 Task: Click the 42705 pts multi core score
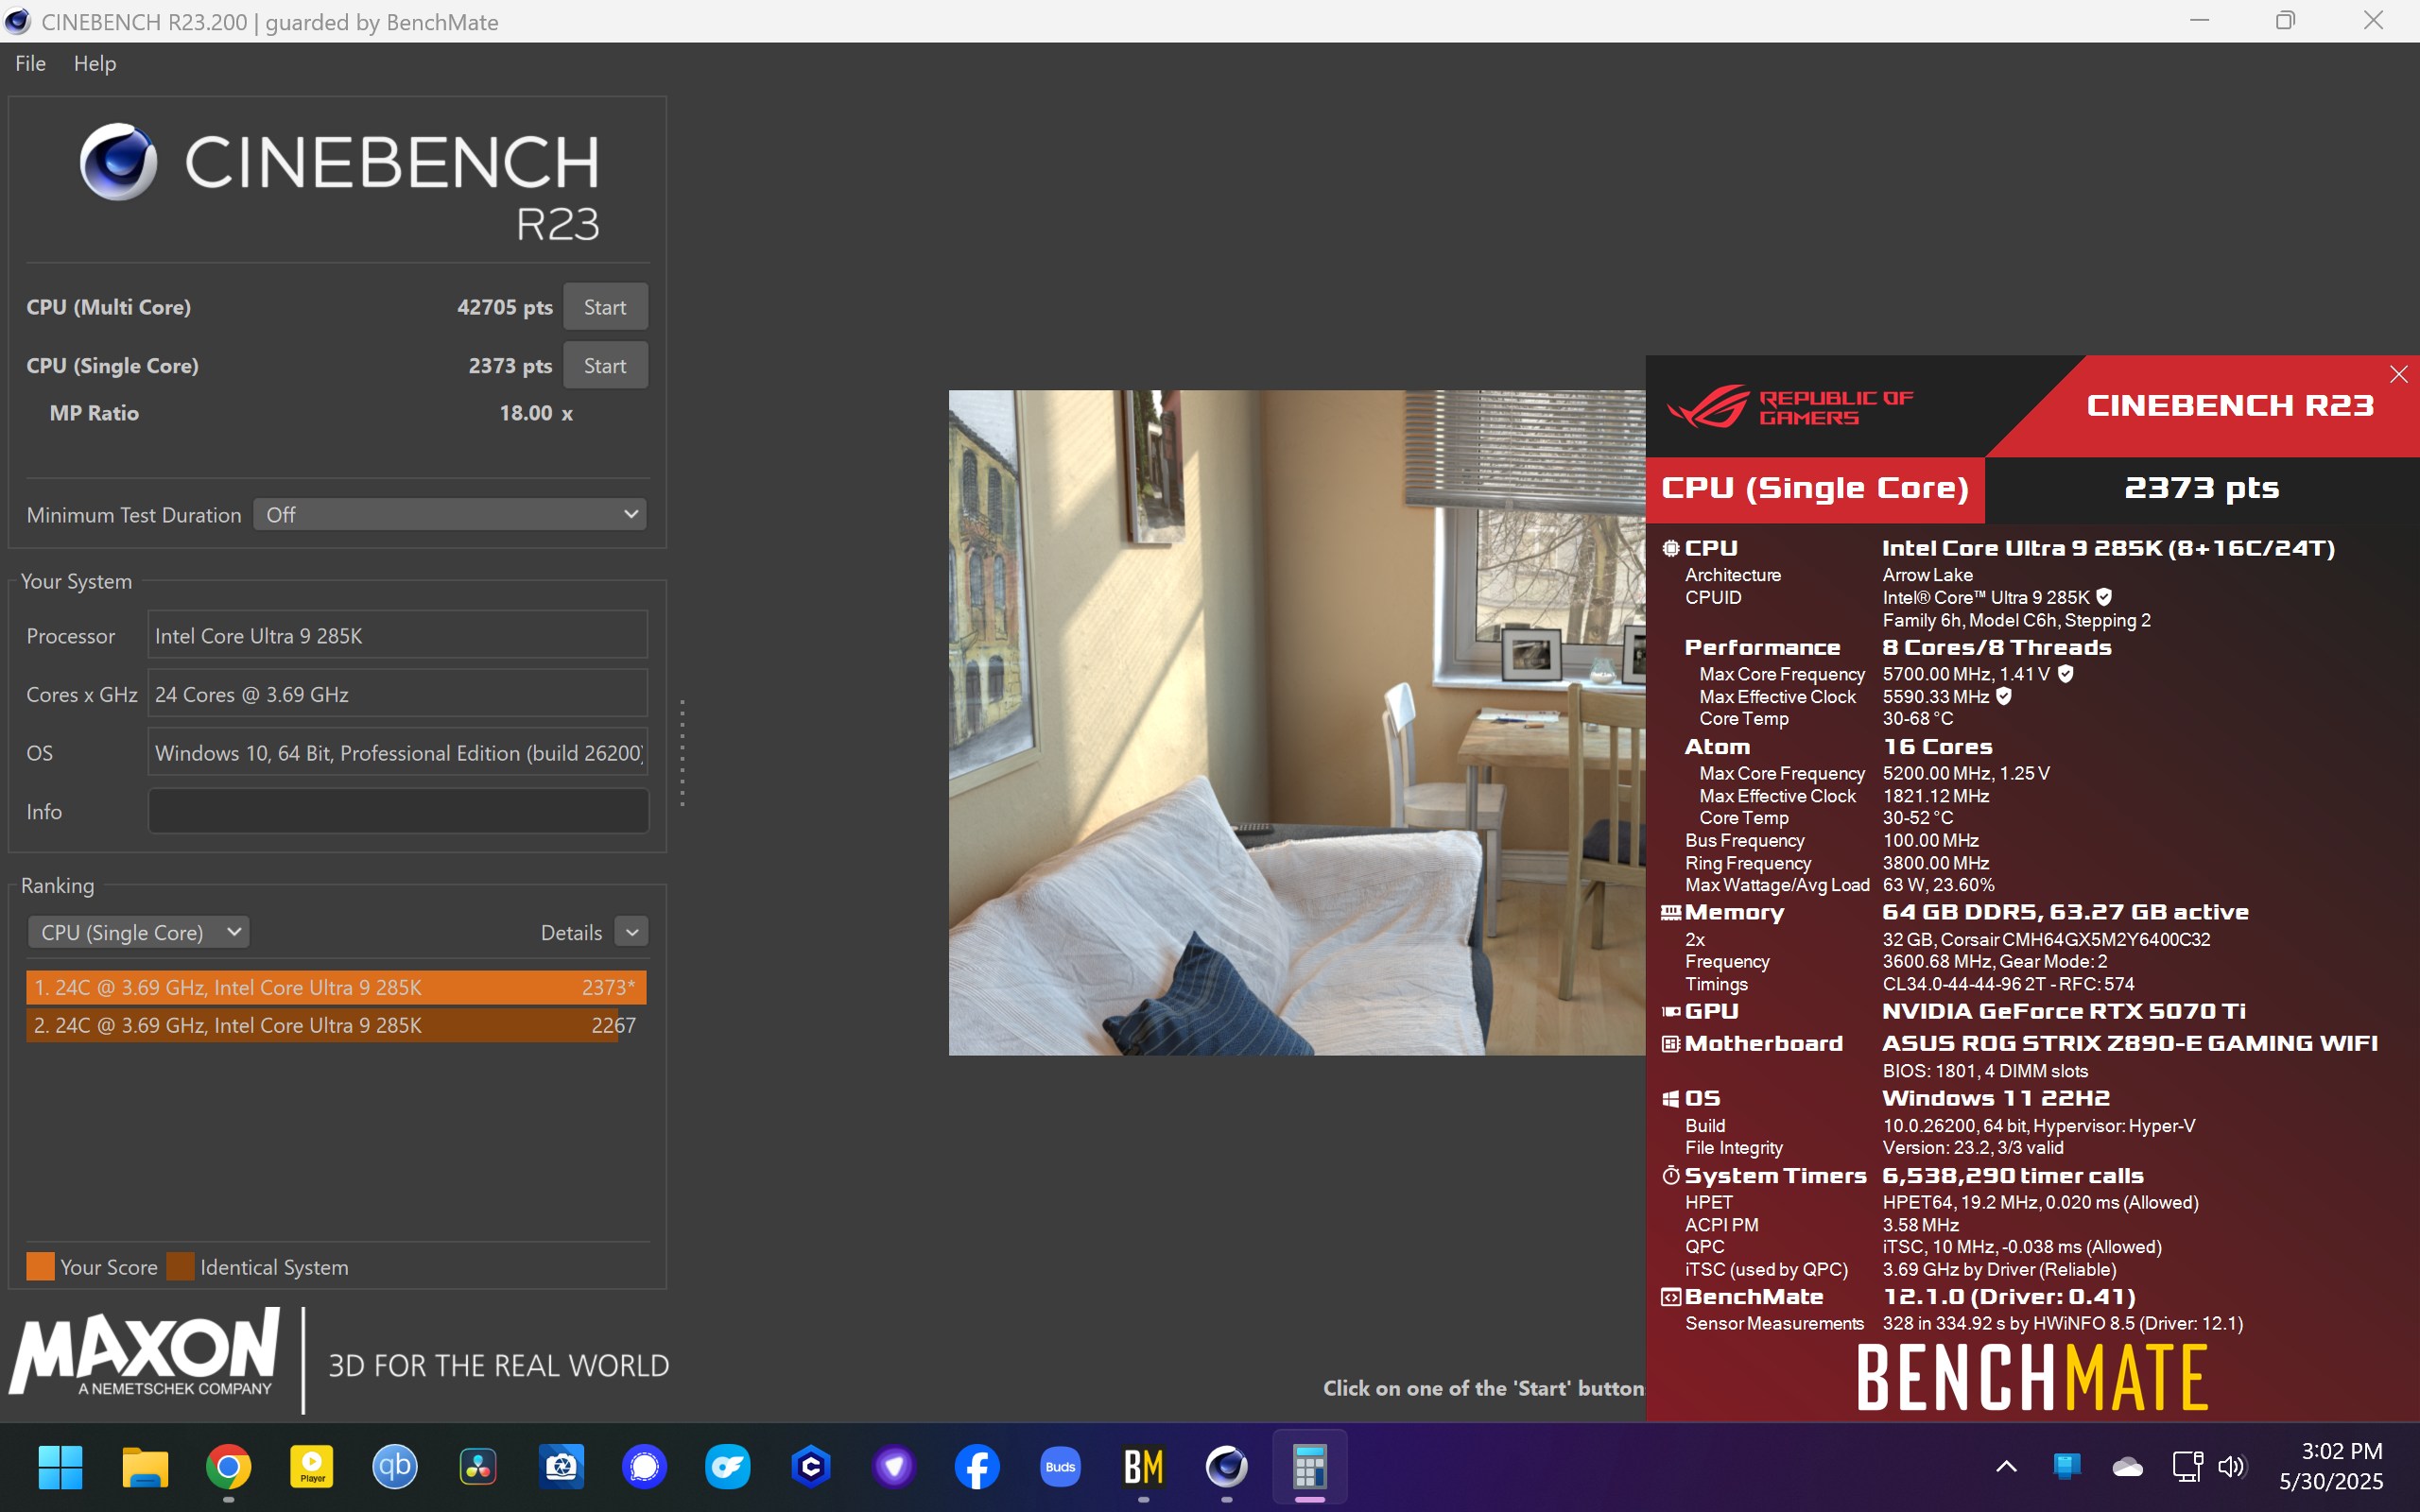[504, 307]
